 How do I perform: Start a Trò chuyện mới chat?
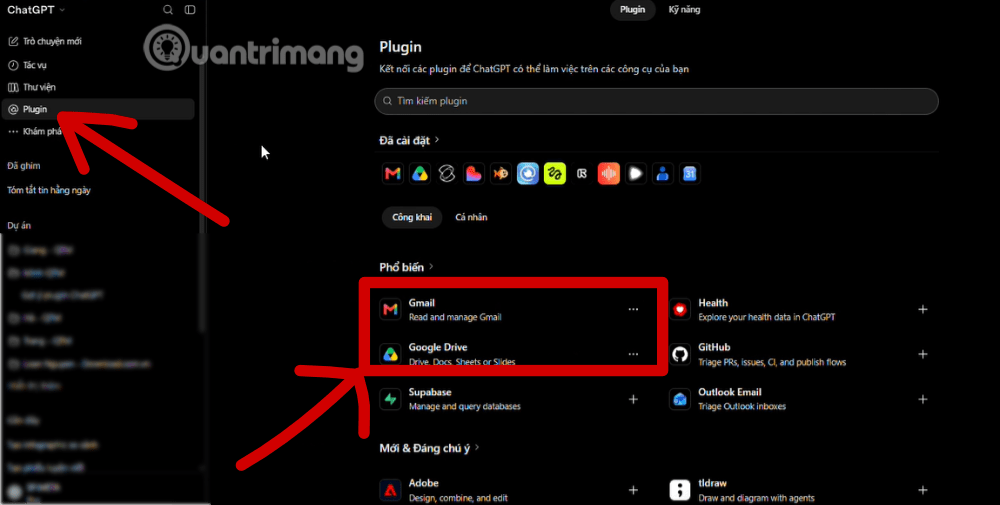pos(45,41)
